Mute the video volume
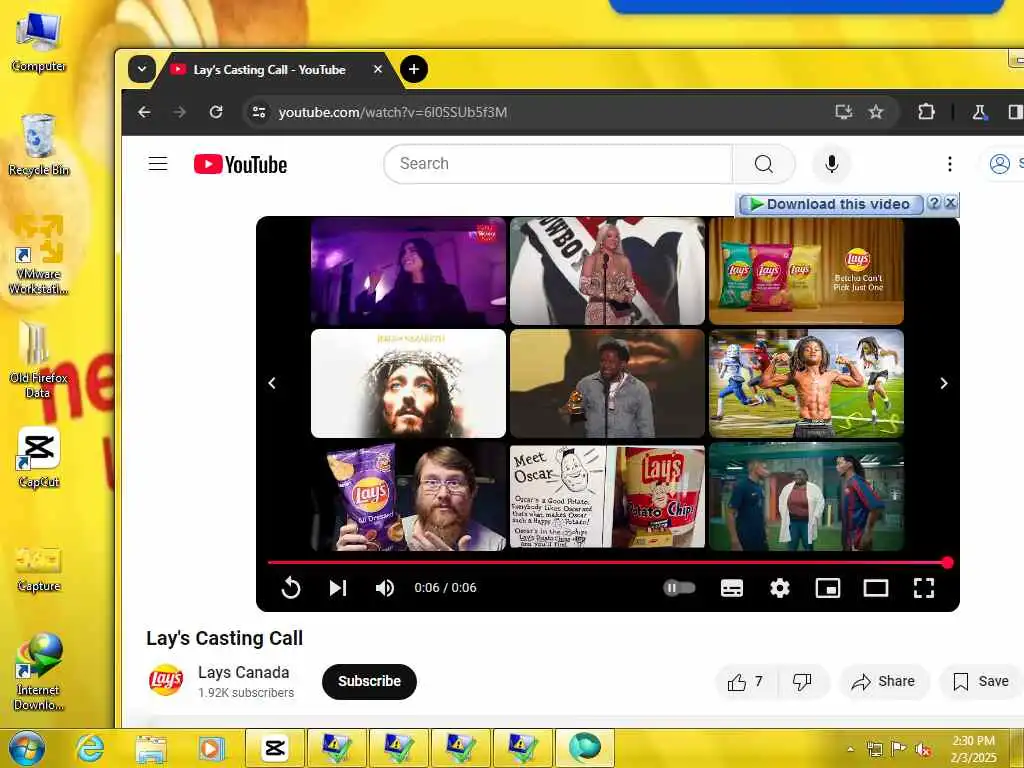Screen dimensions: 1024x768 pos(385,588)
